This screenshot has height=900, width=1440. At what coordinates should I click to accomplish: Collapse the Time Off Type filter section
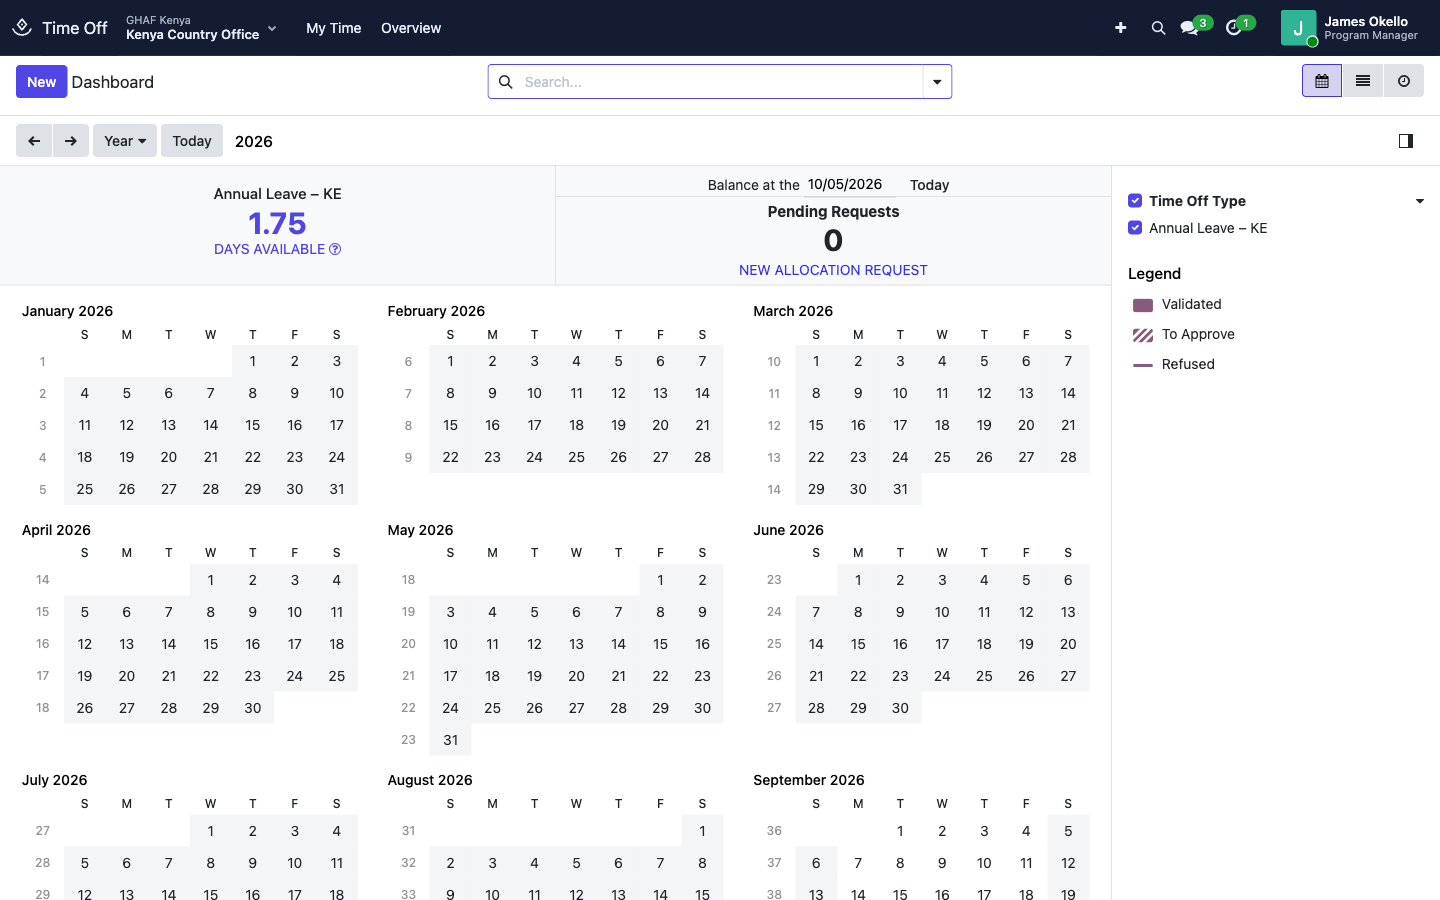tap(1420, 201)
